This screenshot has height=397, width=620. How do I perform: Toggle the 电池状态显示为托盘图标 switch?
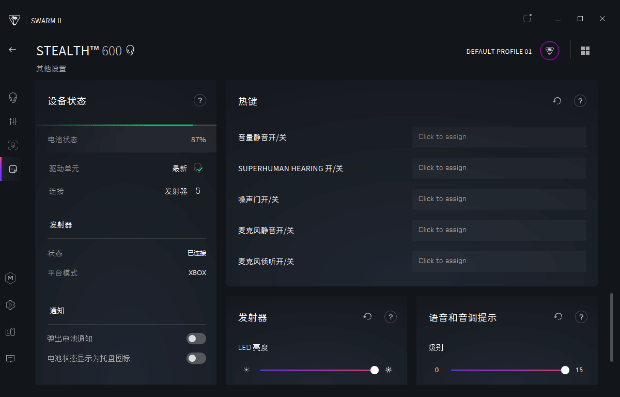[196, 358]
